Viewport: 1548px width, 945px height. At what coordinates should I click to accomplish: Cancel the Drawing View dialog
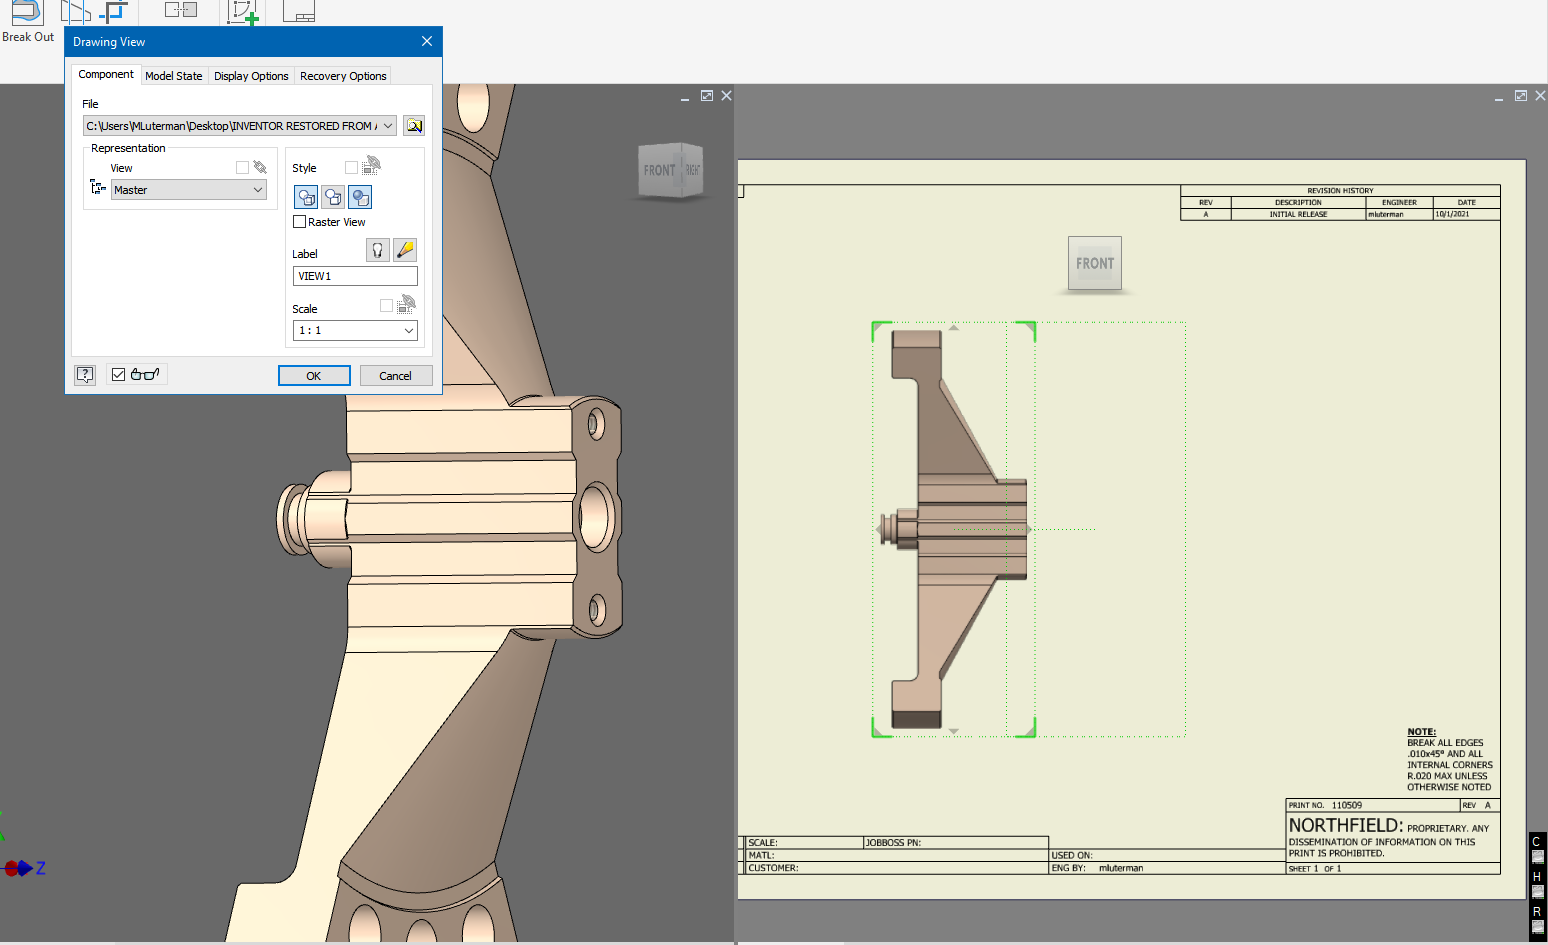point(396,375)
